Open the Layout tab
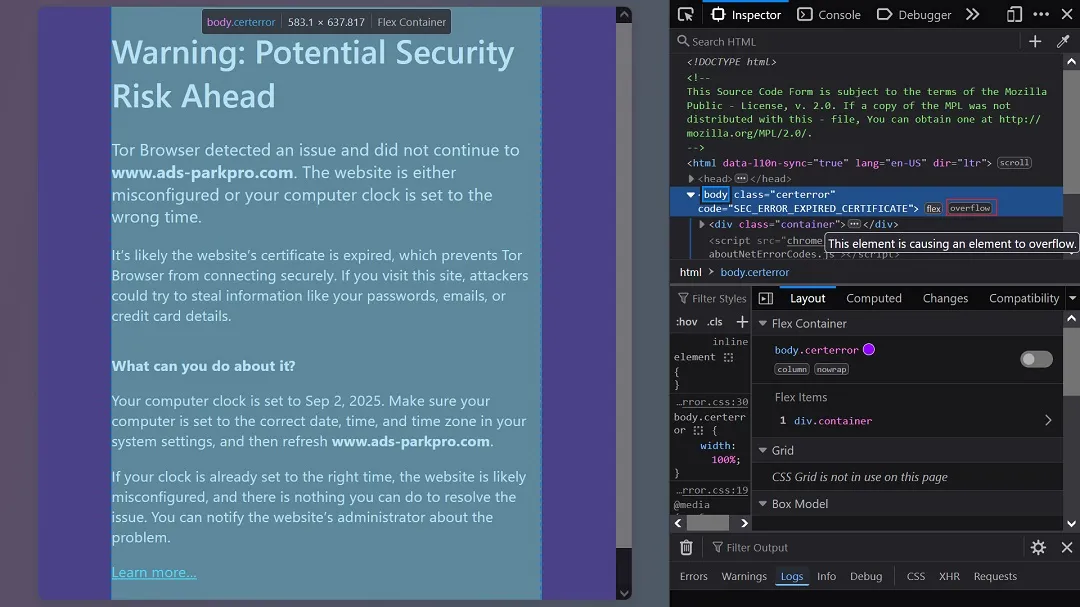Viewport: 1080px width, 607px height. [807, 298]
